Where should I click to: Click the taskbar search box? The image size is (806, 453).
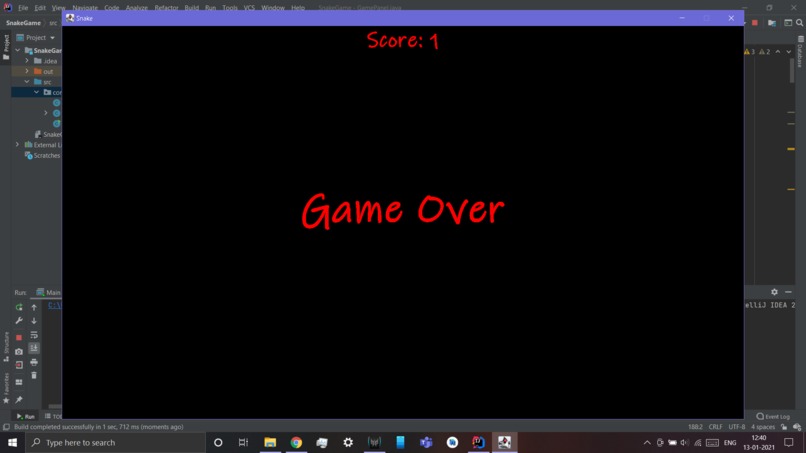tap(115, 442)
